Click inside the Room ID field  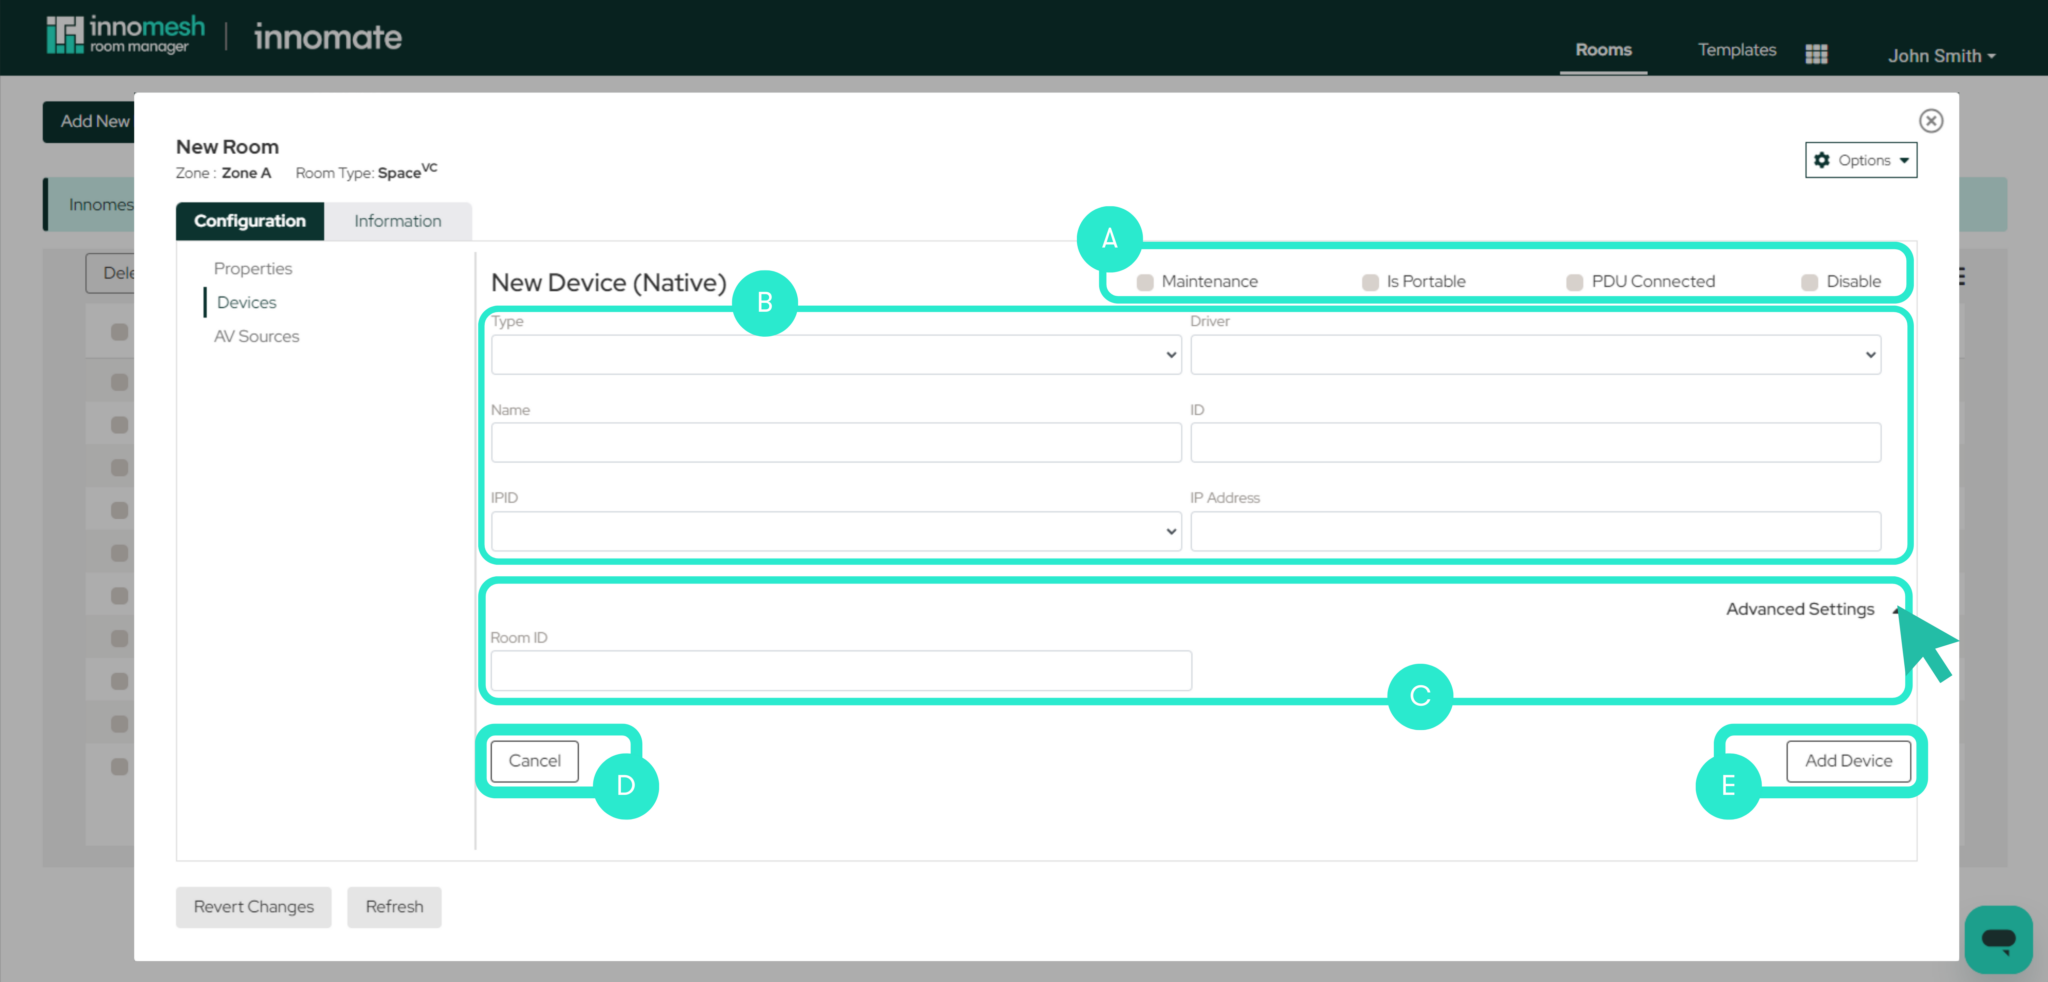click(840, 670)
